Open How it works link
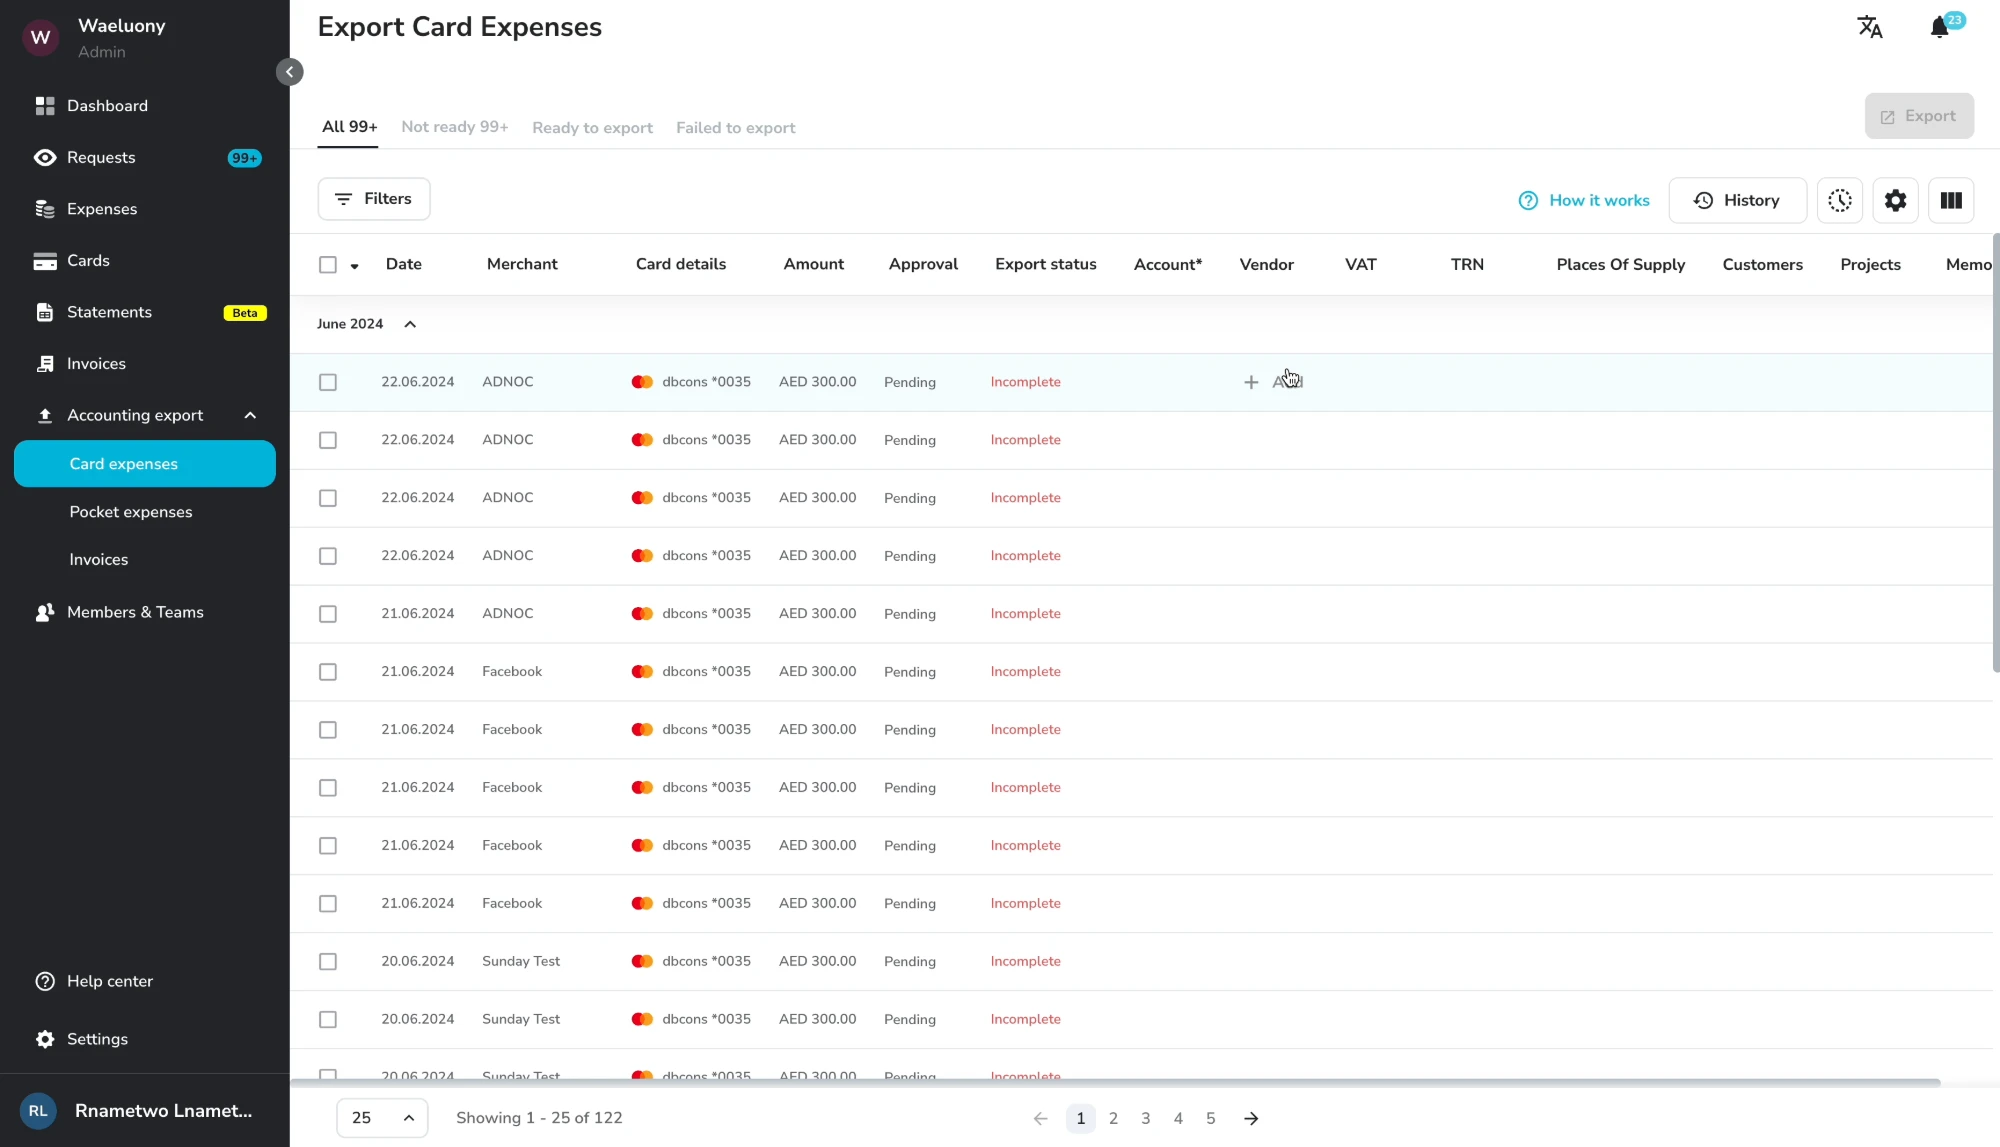Image resolution: width=2000 pixels, height=1147 pixels. [x=1584, y=201]
